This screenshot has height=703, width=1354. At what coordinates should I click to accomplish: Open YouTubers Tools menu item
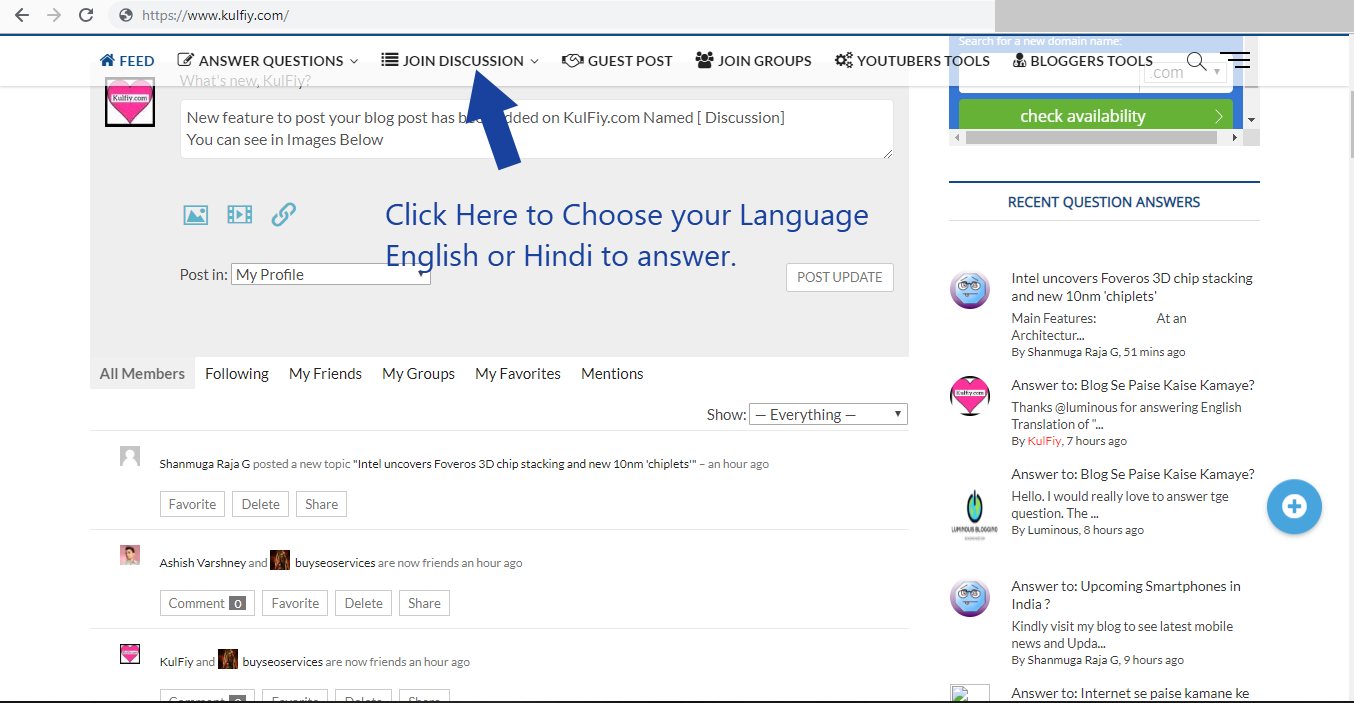click(912, 61)
